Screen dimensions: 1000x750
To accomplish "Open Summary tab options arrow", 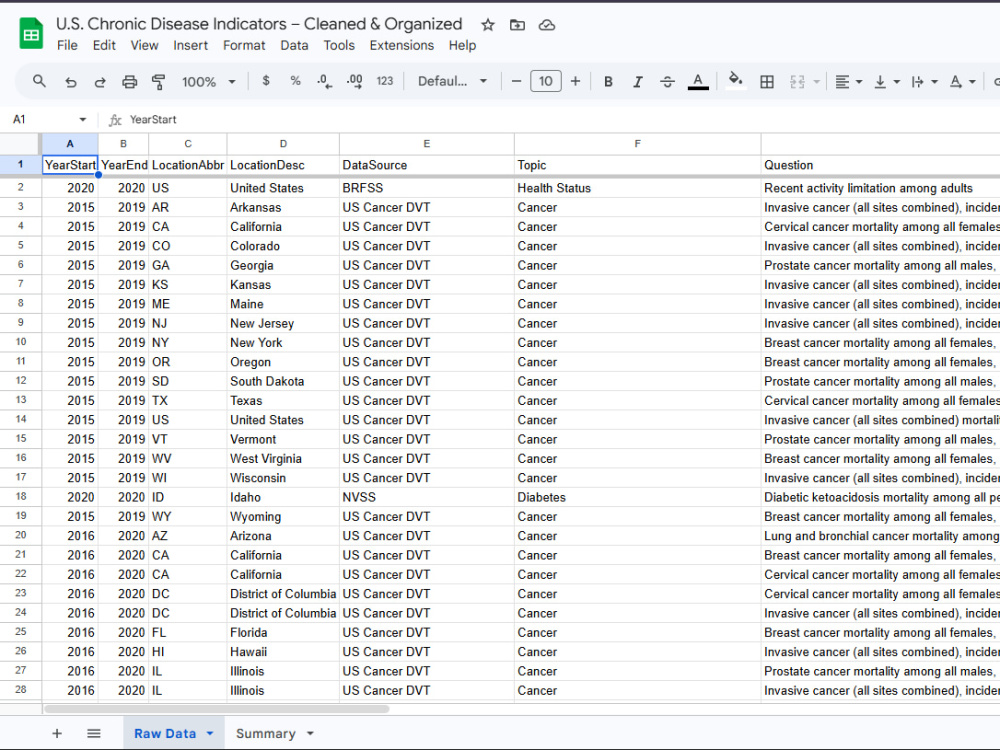I will coord(310,733).
